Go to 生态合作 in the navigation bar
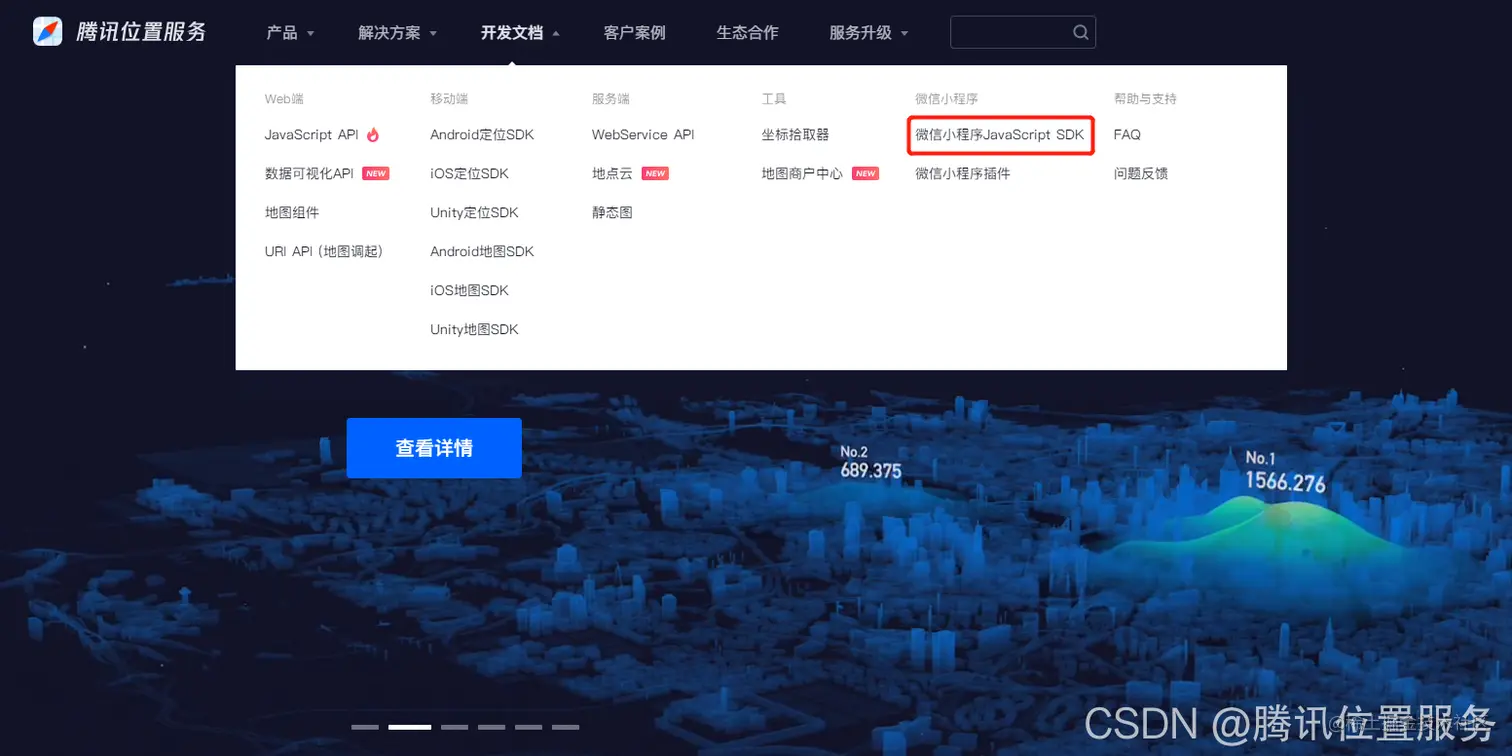Image resolution: width=1512 pixels, height=756 pixels. tap(747, 32)
